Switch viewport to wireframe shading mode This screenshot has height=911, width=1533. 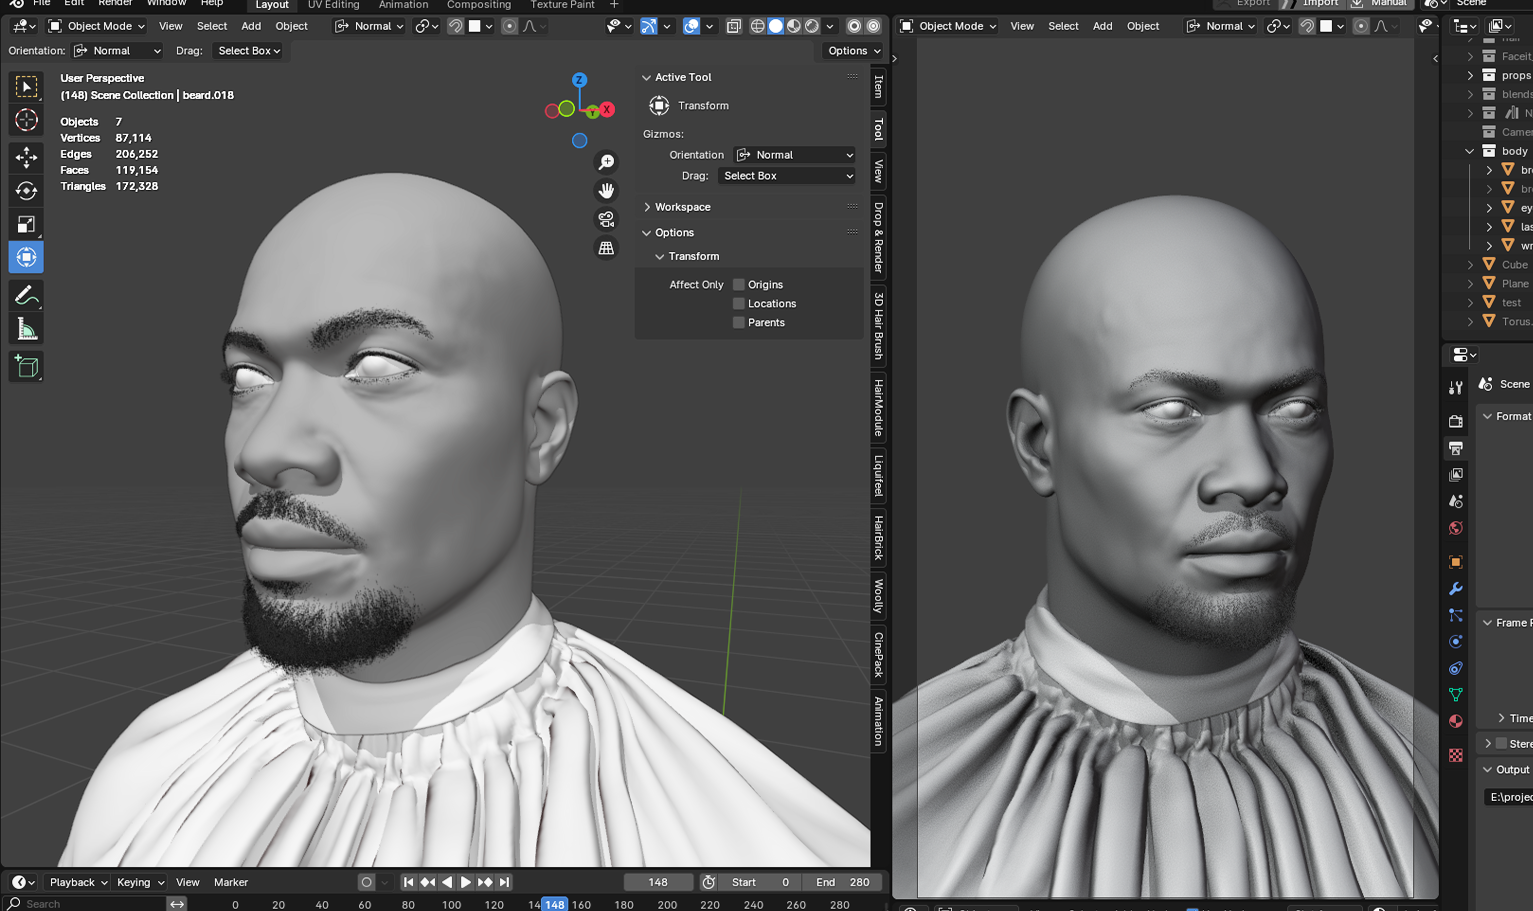[x=758, y=25]
